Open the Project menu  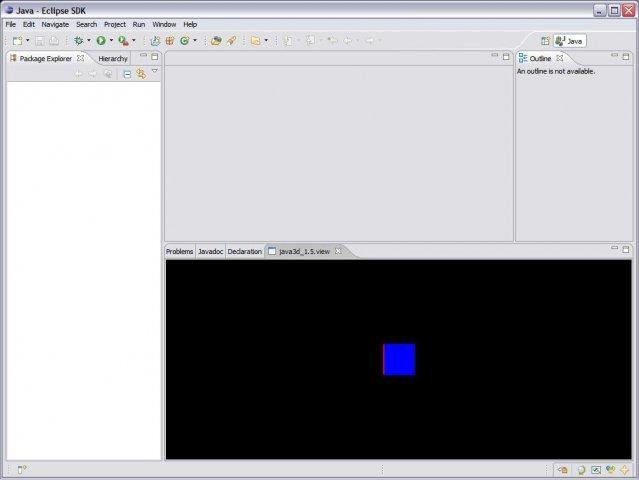115,24
